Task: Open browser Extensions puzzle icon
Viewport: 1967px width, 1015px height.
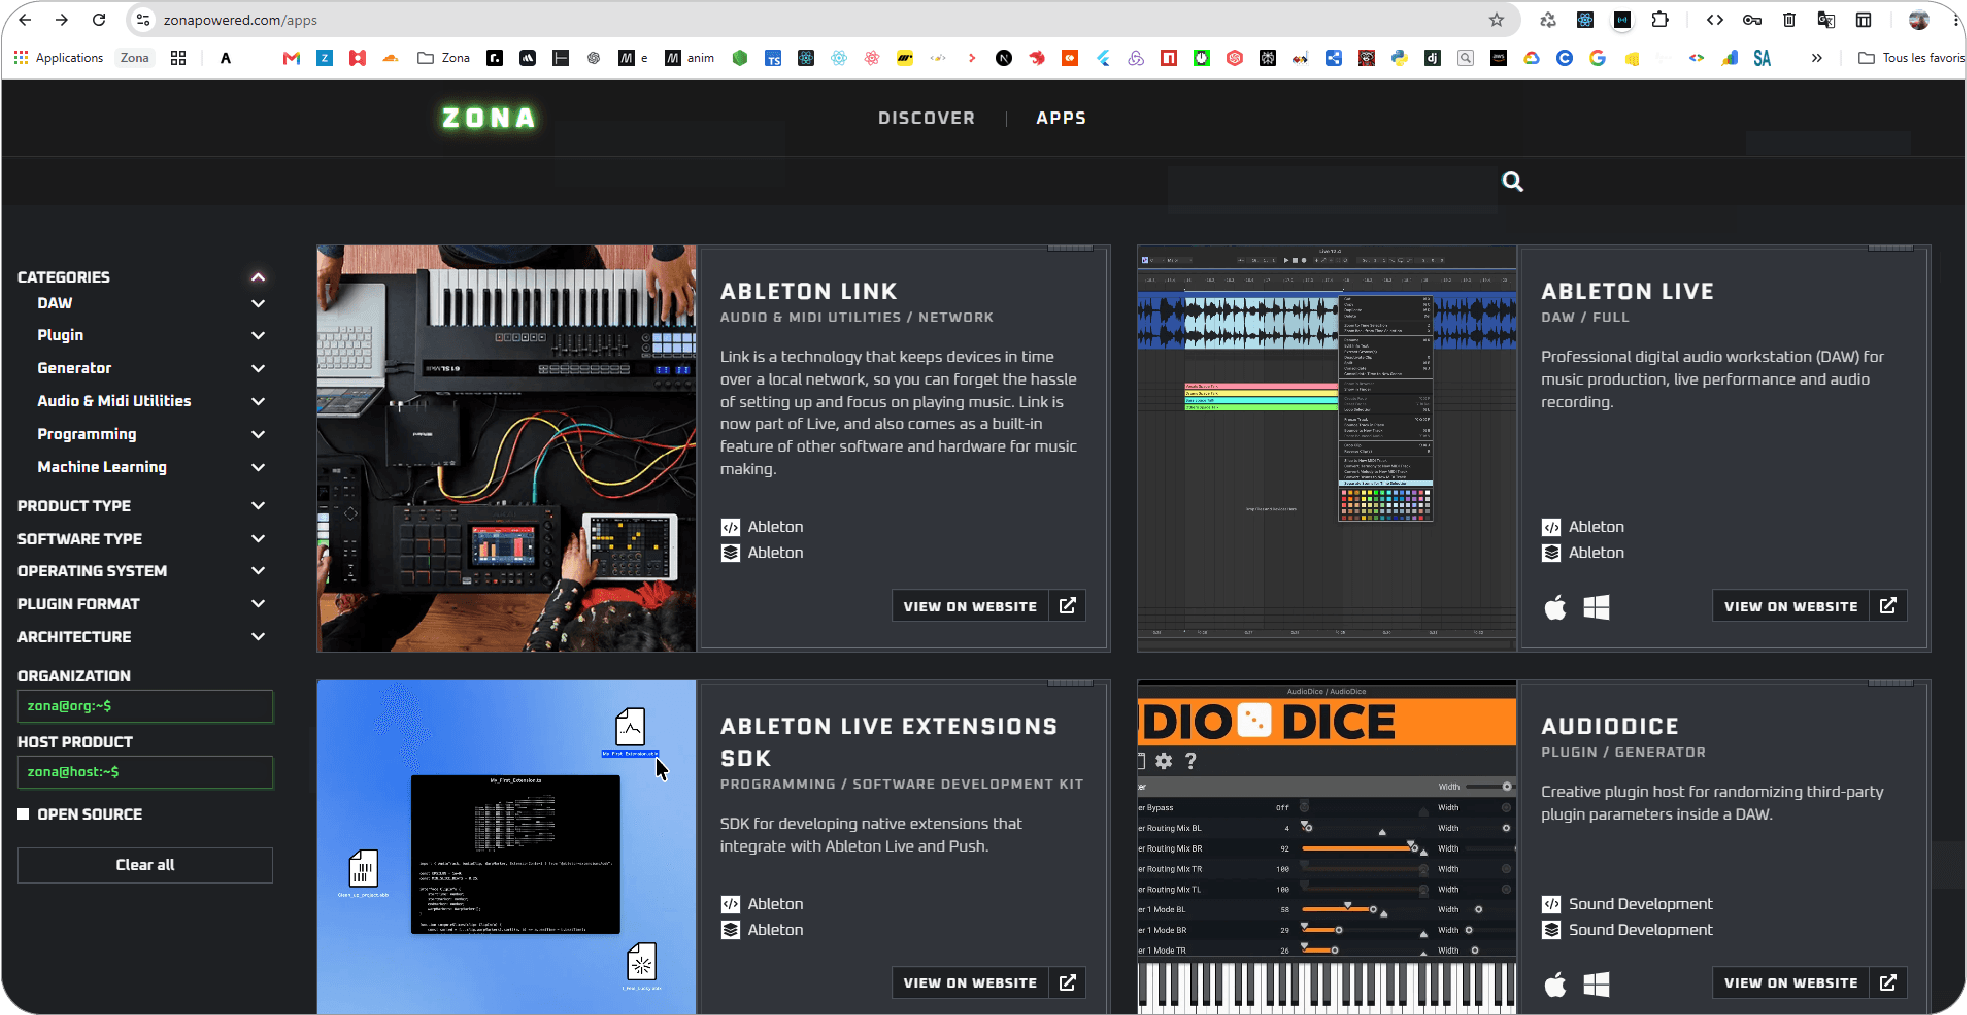Action: click(1660, 20)
